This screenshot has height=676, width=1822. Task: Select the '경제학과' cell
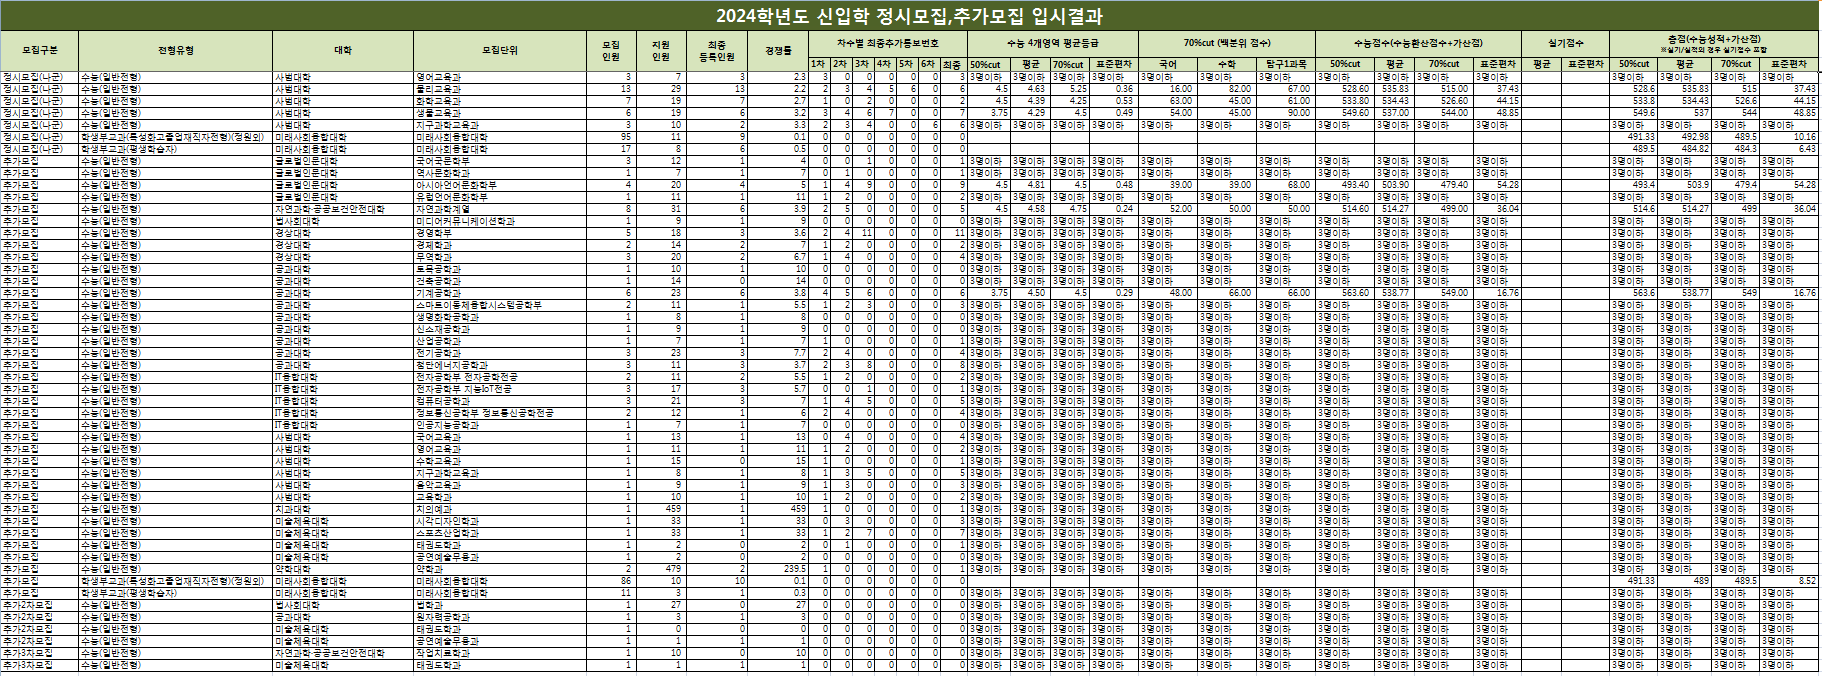pos(500,245)
